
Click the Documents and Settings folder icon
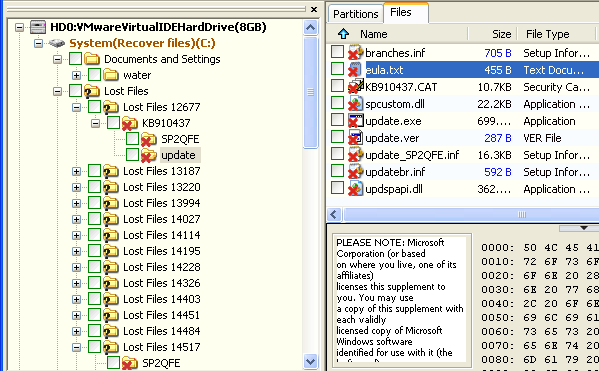coord(92,59)
